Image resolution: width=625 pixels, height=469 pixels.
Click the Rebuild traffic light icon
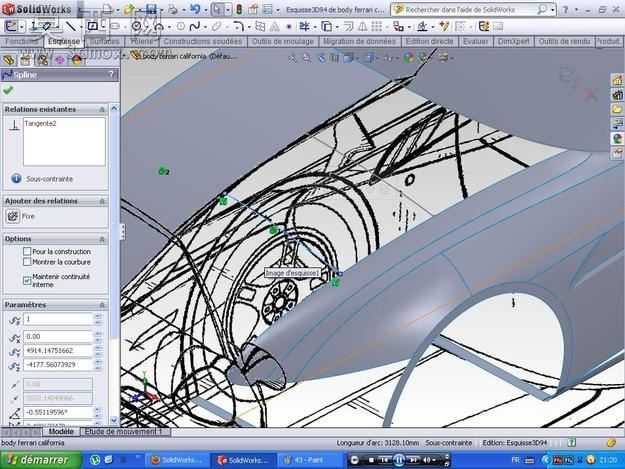[239, 9]
